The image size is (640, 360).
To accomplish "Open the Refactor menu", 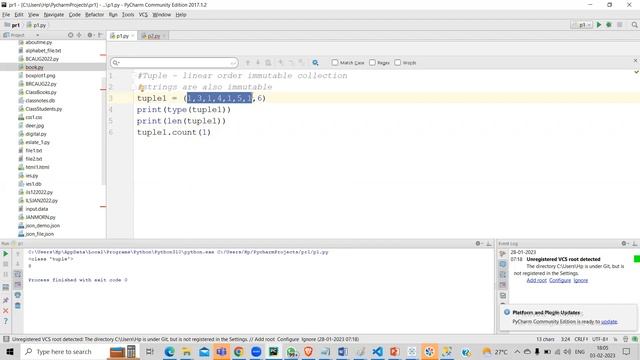I will [x=94, y=15].
